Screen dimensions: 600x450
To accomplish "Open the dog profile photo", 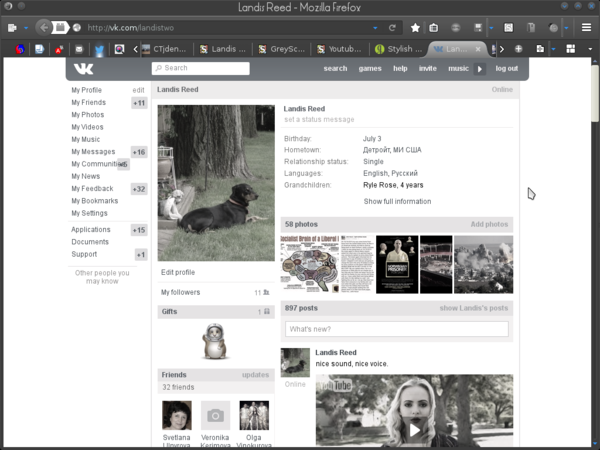I will pos(216,183).
